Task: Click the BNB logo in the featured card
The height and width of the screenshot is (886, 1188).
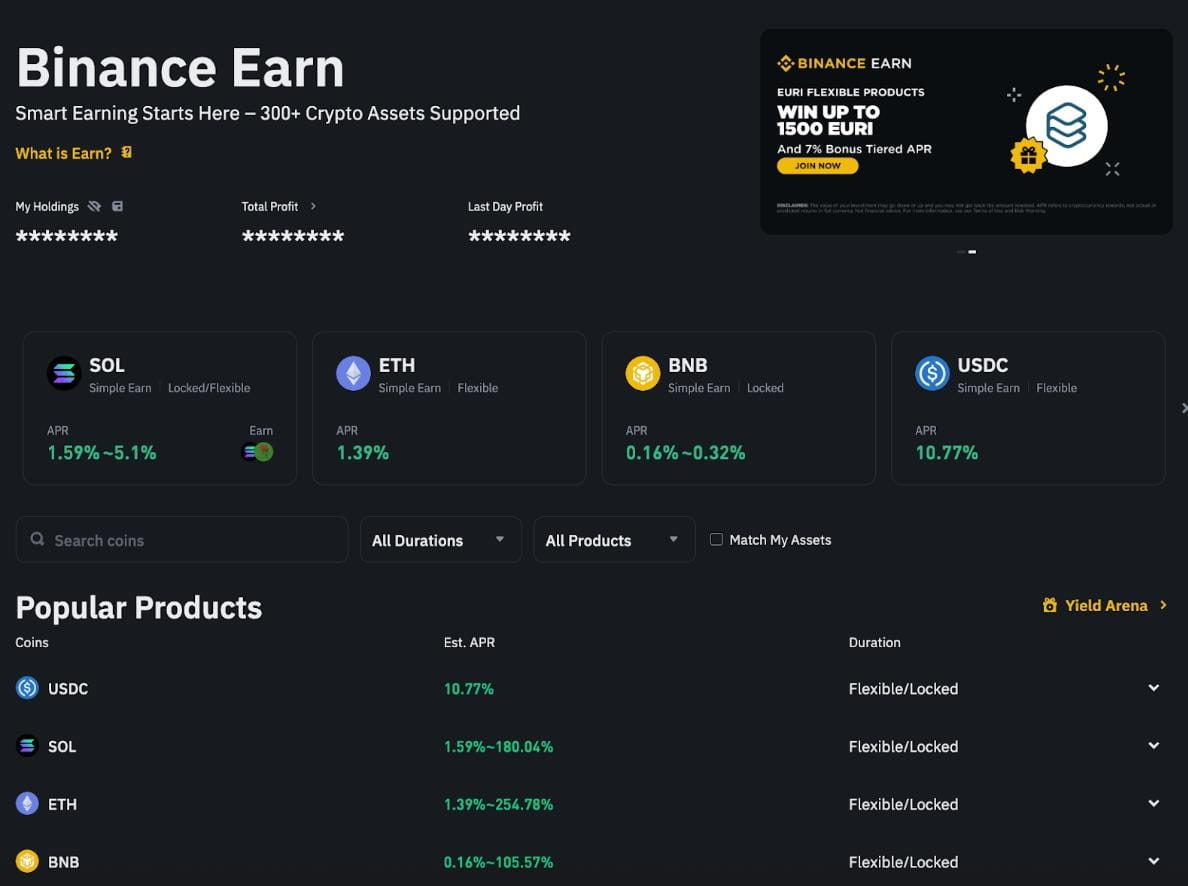Action: (642, 373)
